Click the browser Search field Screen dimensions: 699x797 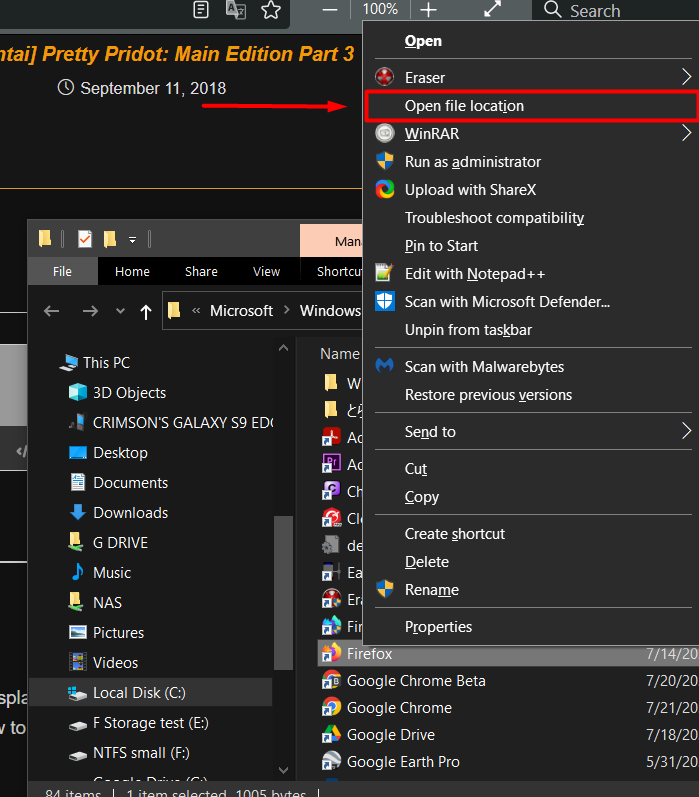click(608, 11)
